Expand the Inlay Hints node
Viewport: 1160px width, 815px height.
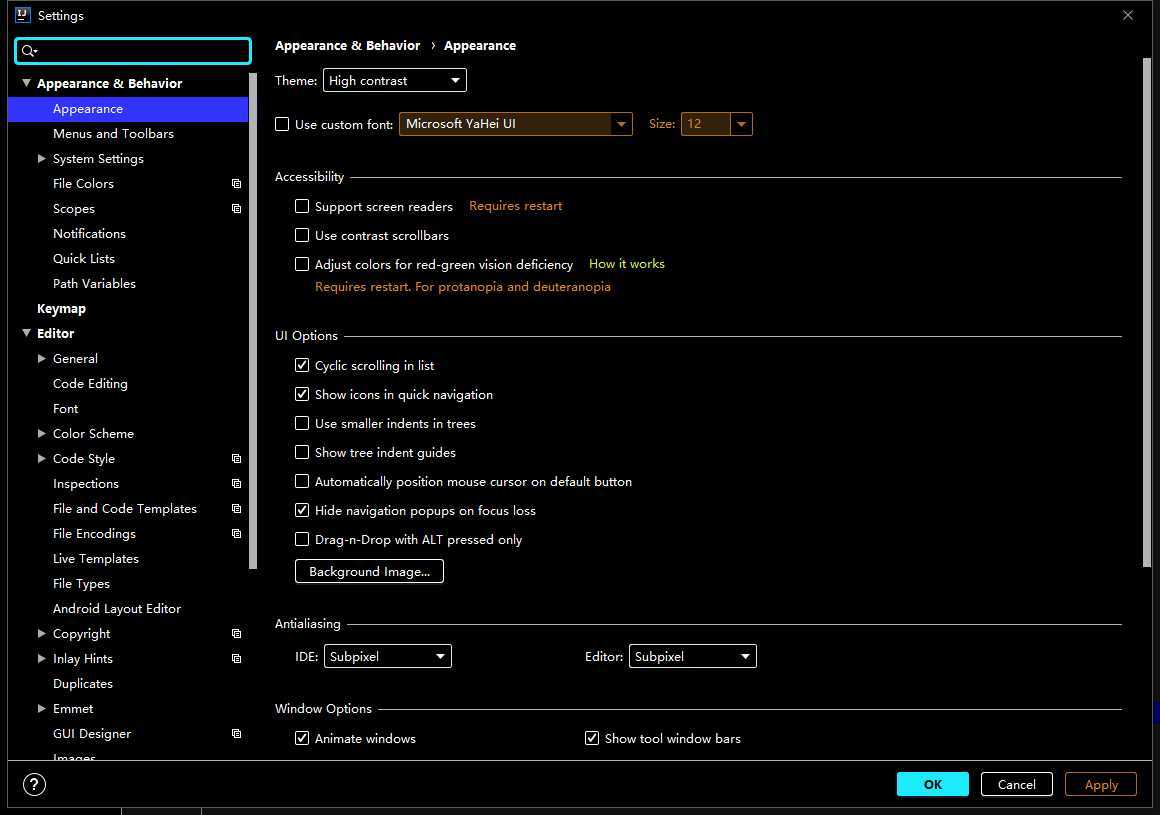tap(41, 658)
